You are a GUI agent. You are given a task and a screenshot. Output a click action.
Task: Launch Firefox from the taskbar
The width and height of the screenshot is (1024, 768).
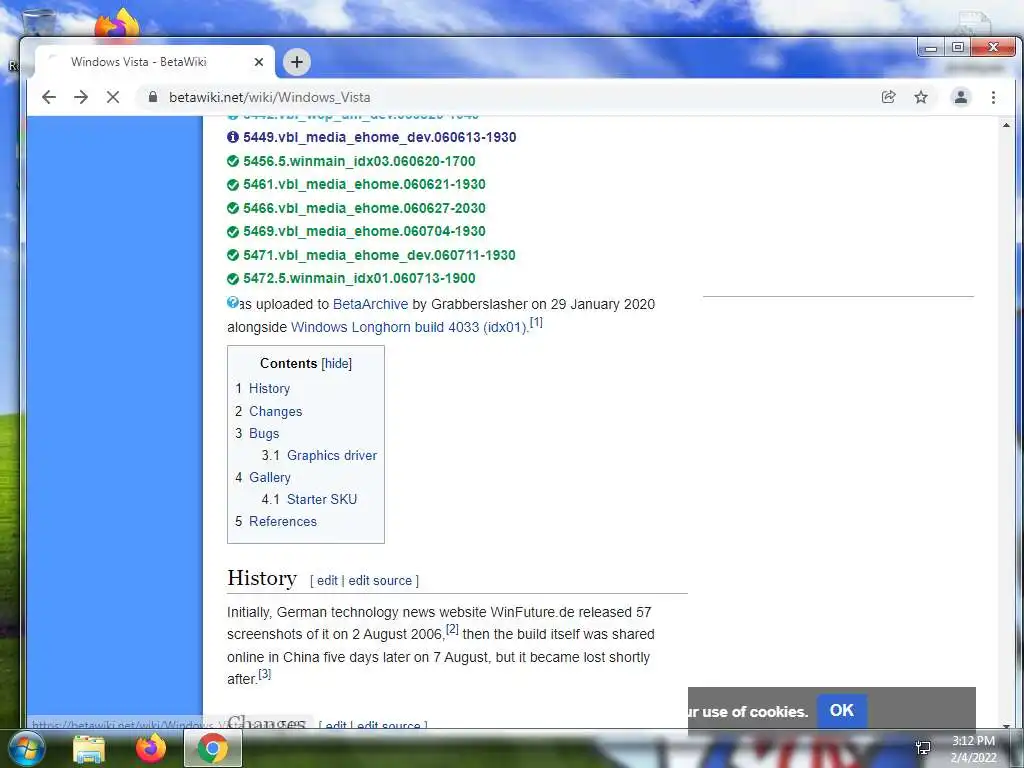click(151, 748)
